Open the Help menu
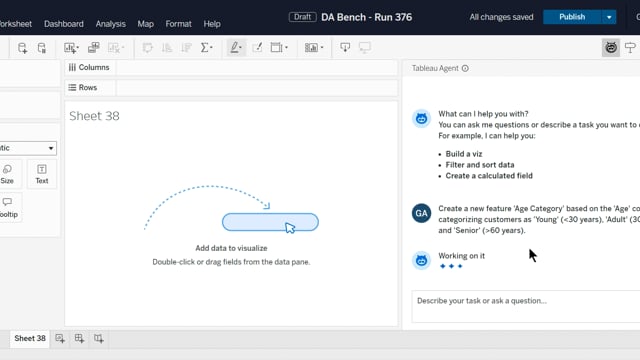640x360 pixels. (x=212, y=24)
